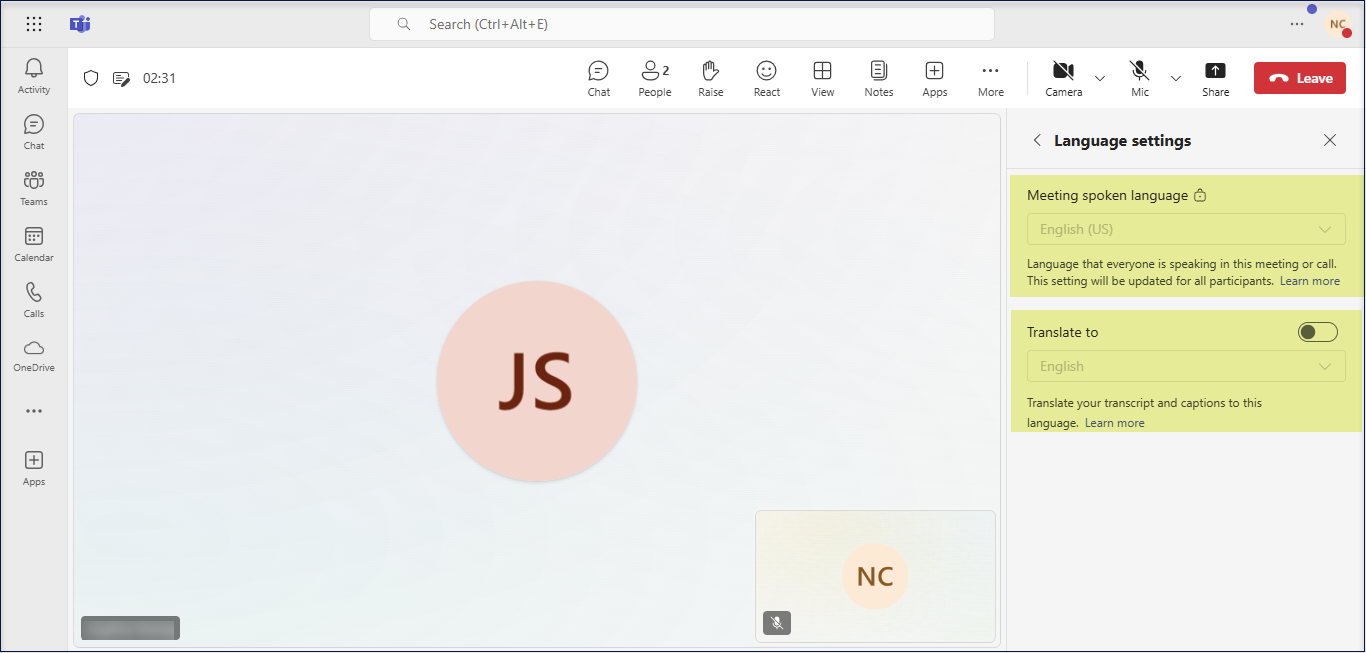The height and width of the screenshot is (653, 1366).
Task: Open Learn more link under Translate to
Action: (1114, 423)
